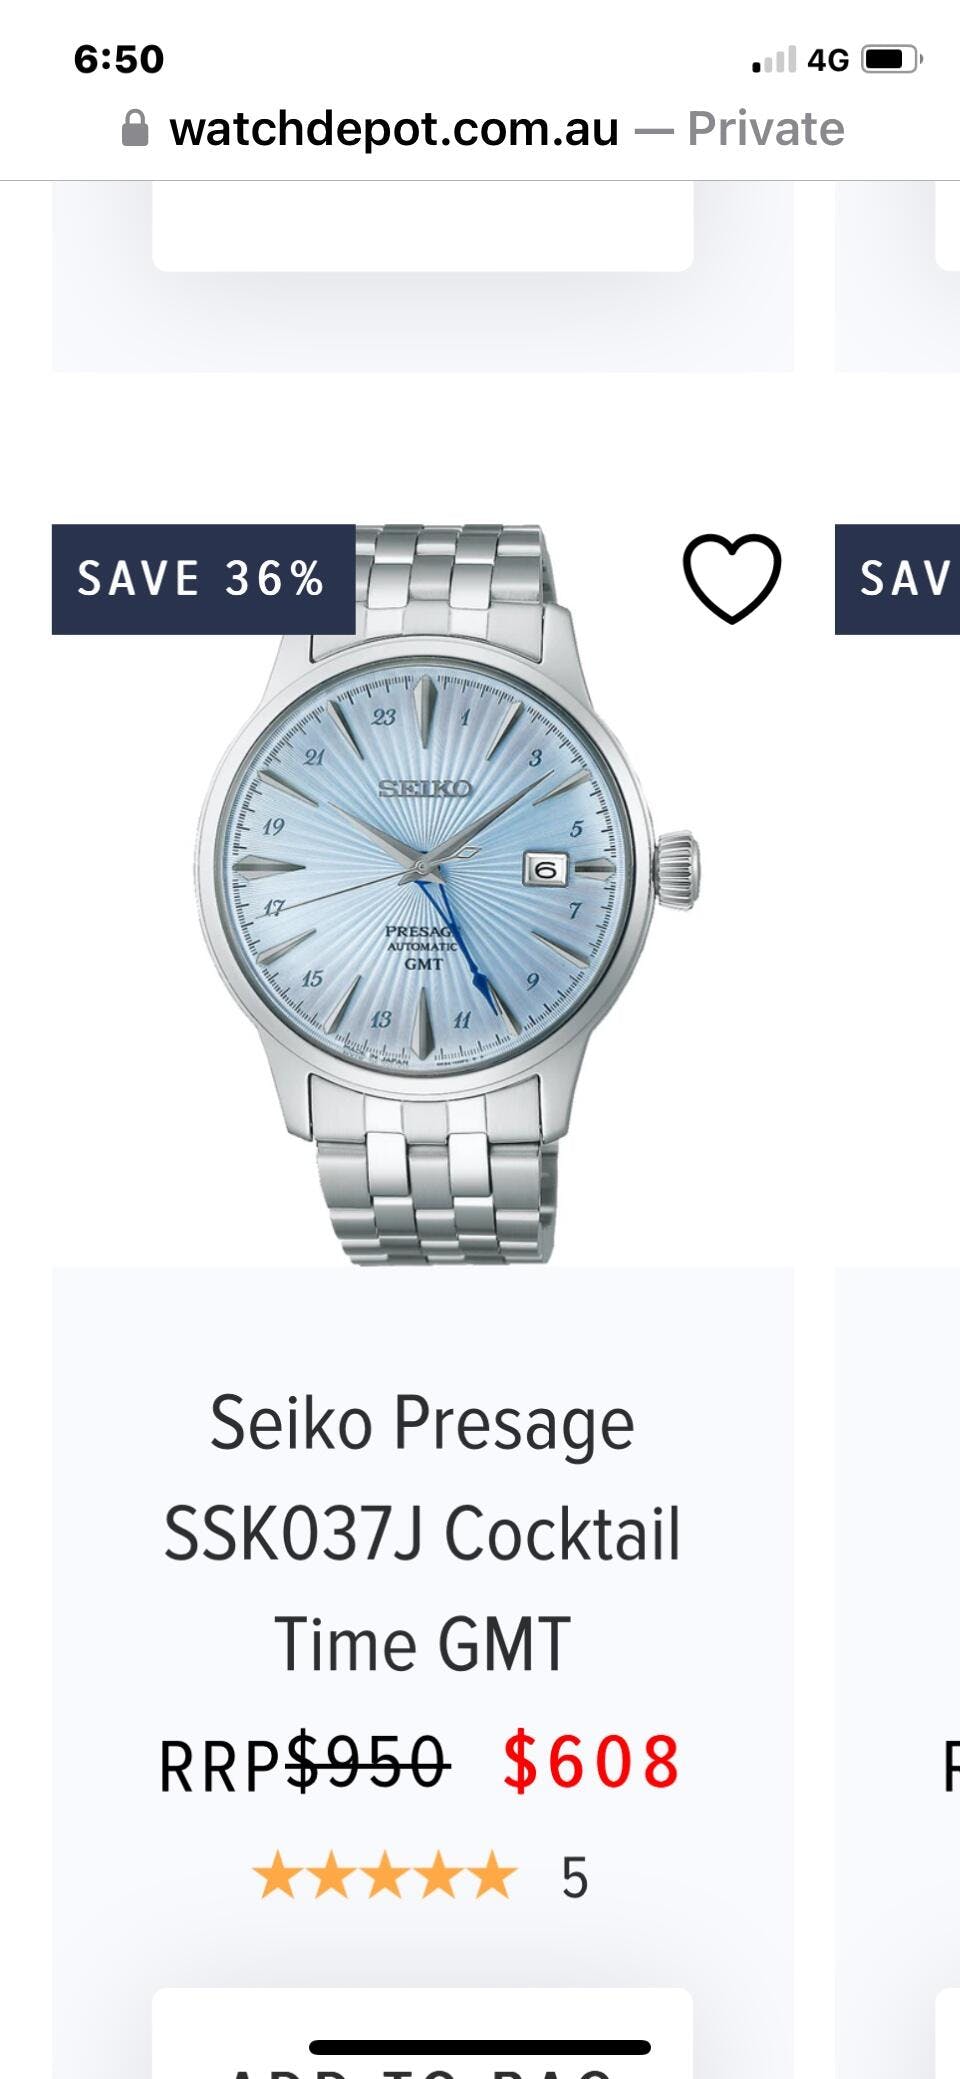
Task: Tap the battery status icon
Action: pyautogui.click(x=892, y=60)
